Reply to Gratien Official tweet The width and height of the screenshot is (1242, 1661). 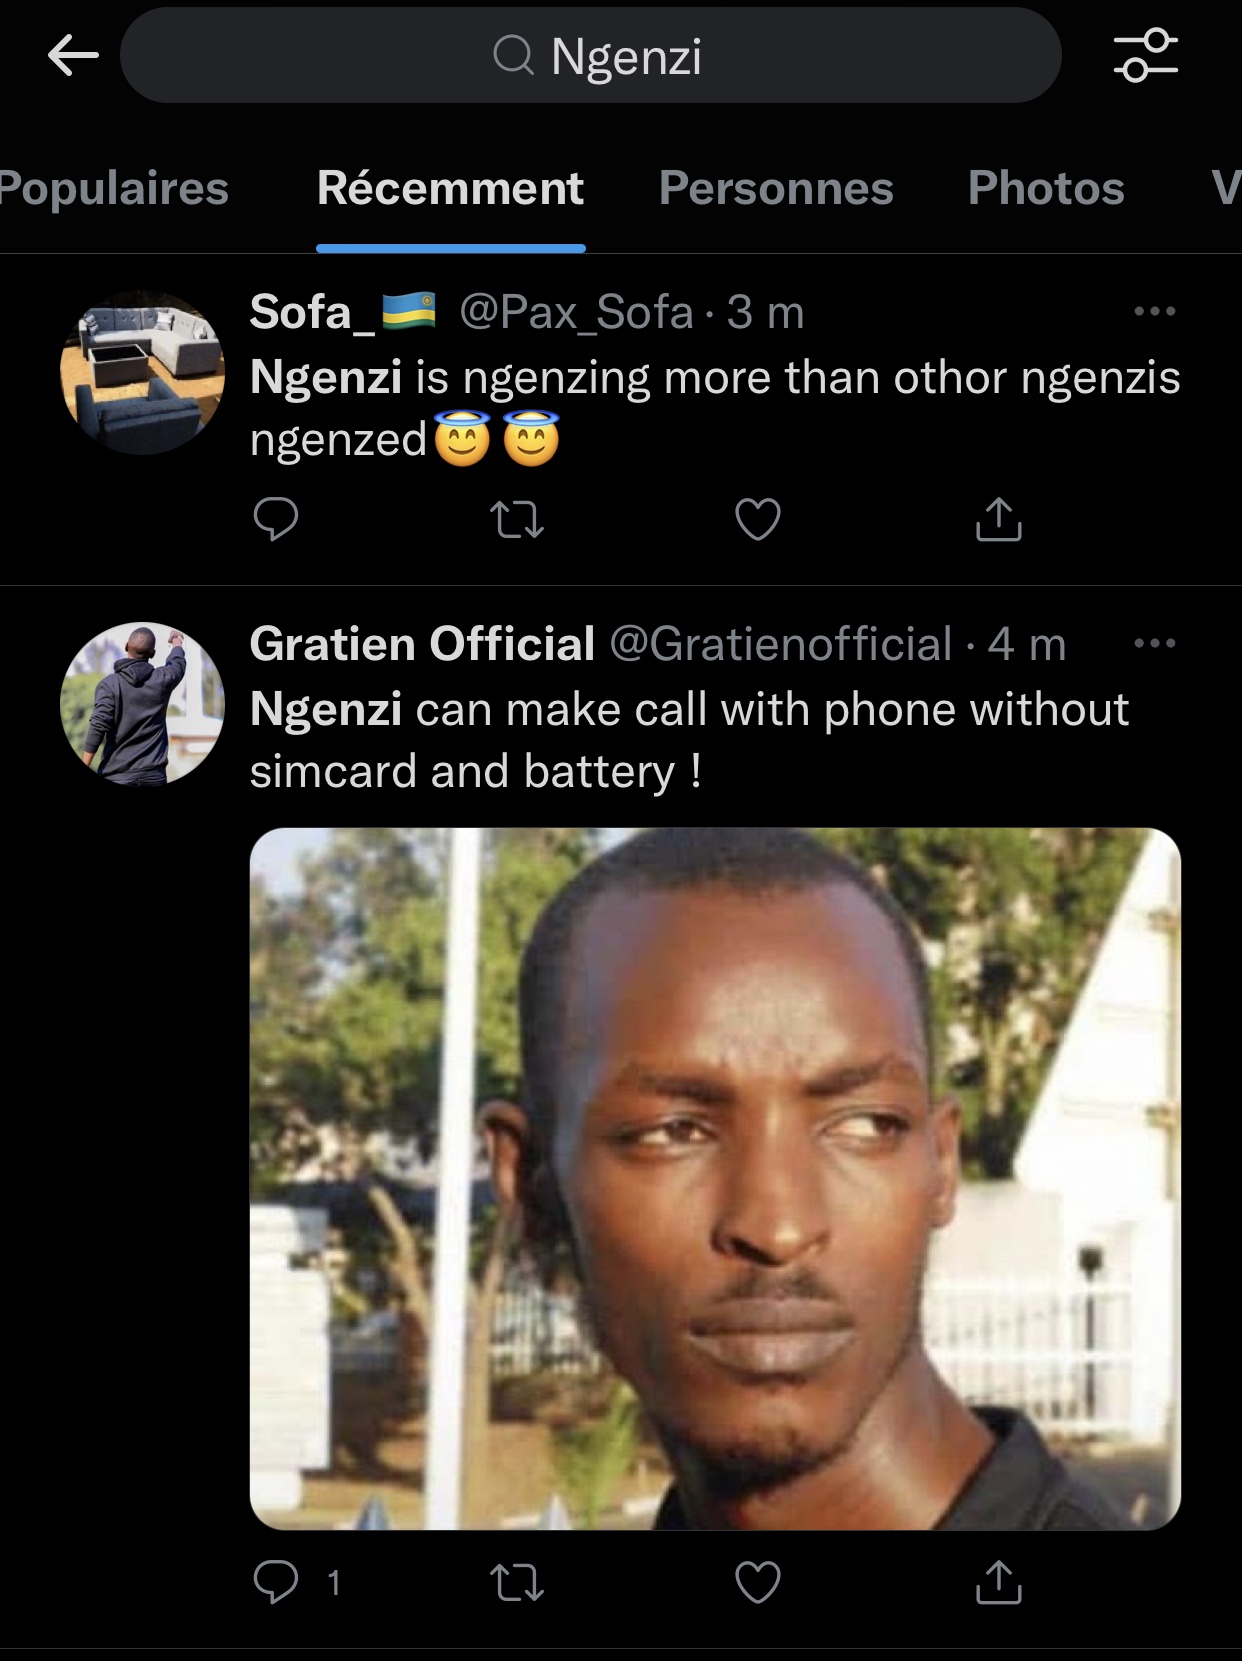coord(276,1582)
